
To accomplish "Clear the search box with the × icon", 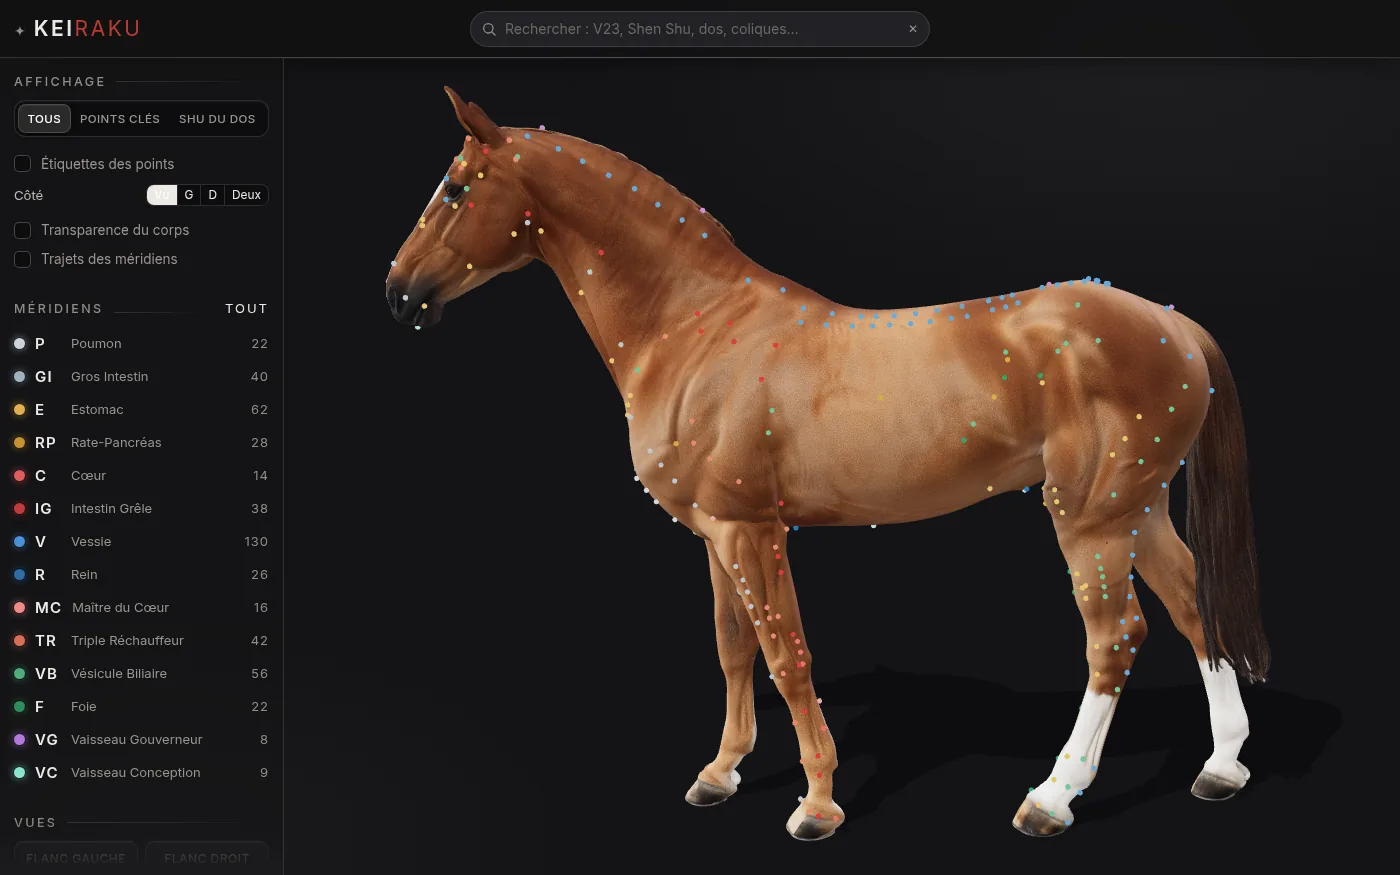I will [913, 29].
